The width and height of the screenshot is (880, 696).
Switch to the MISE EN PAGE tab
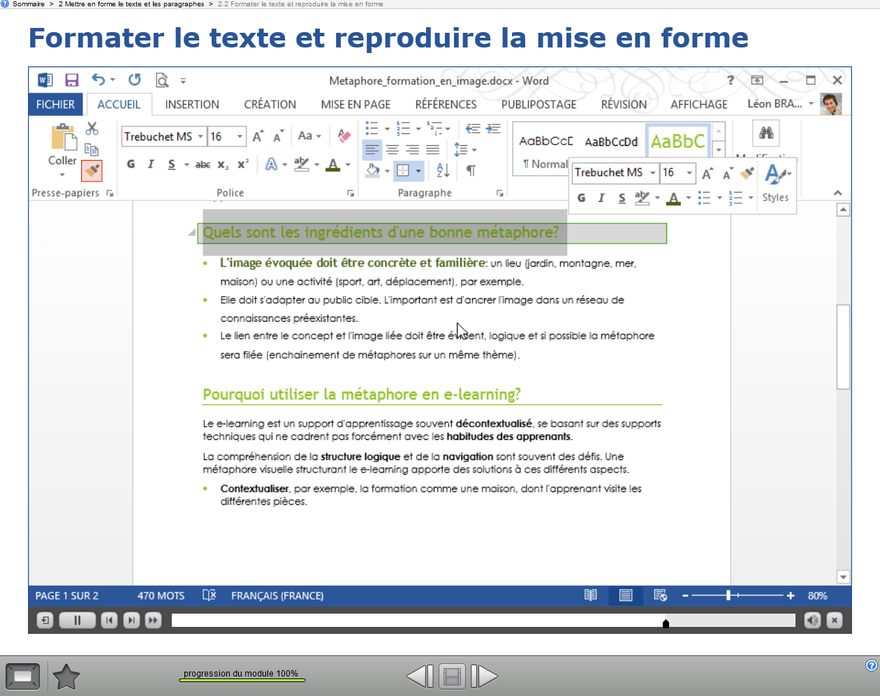pos(355,104)
